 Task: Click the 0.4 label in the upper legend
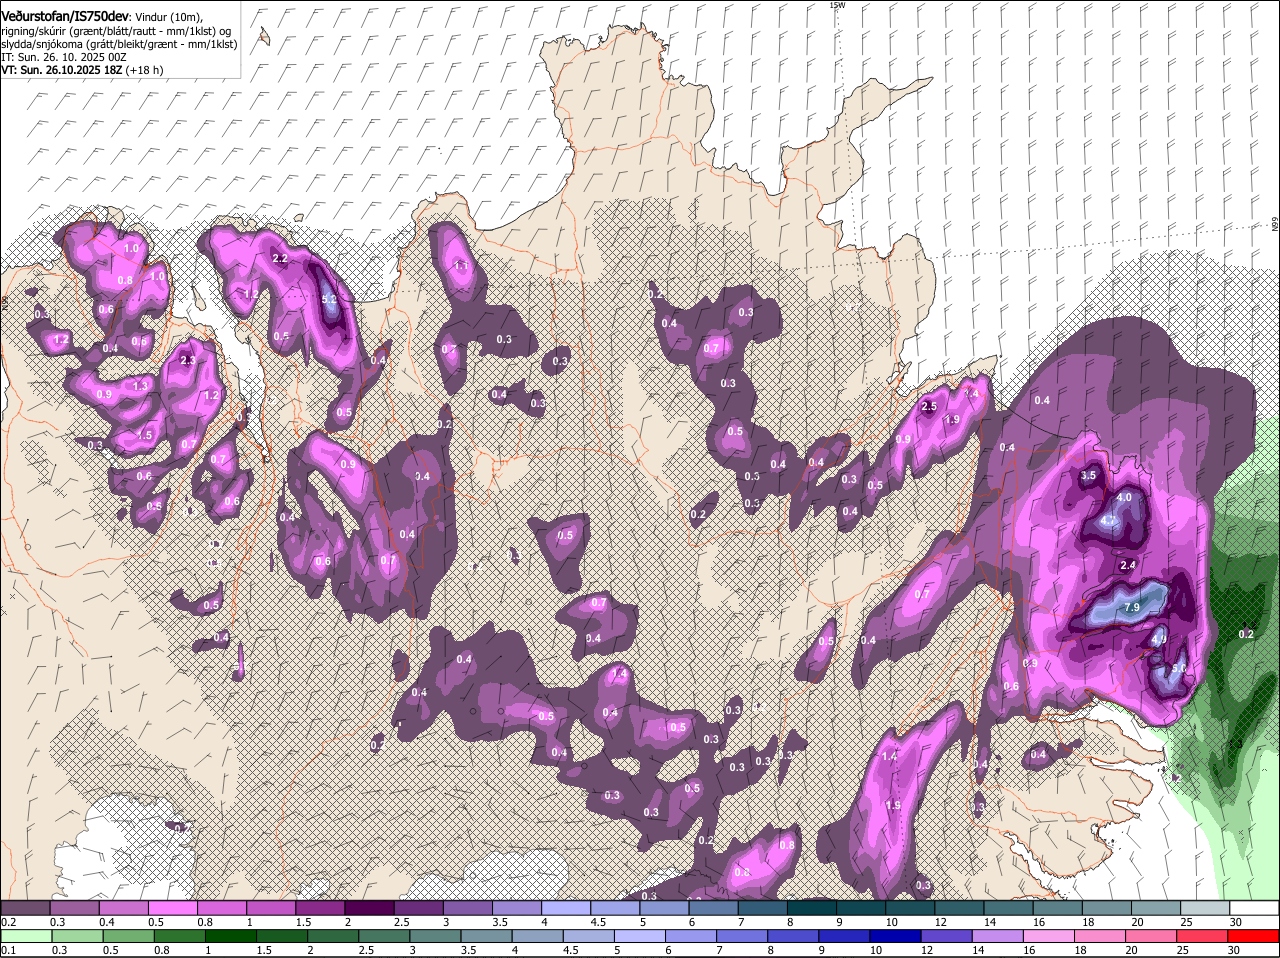(x=107, y=922)
